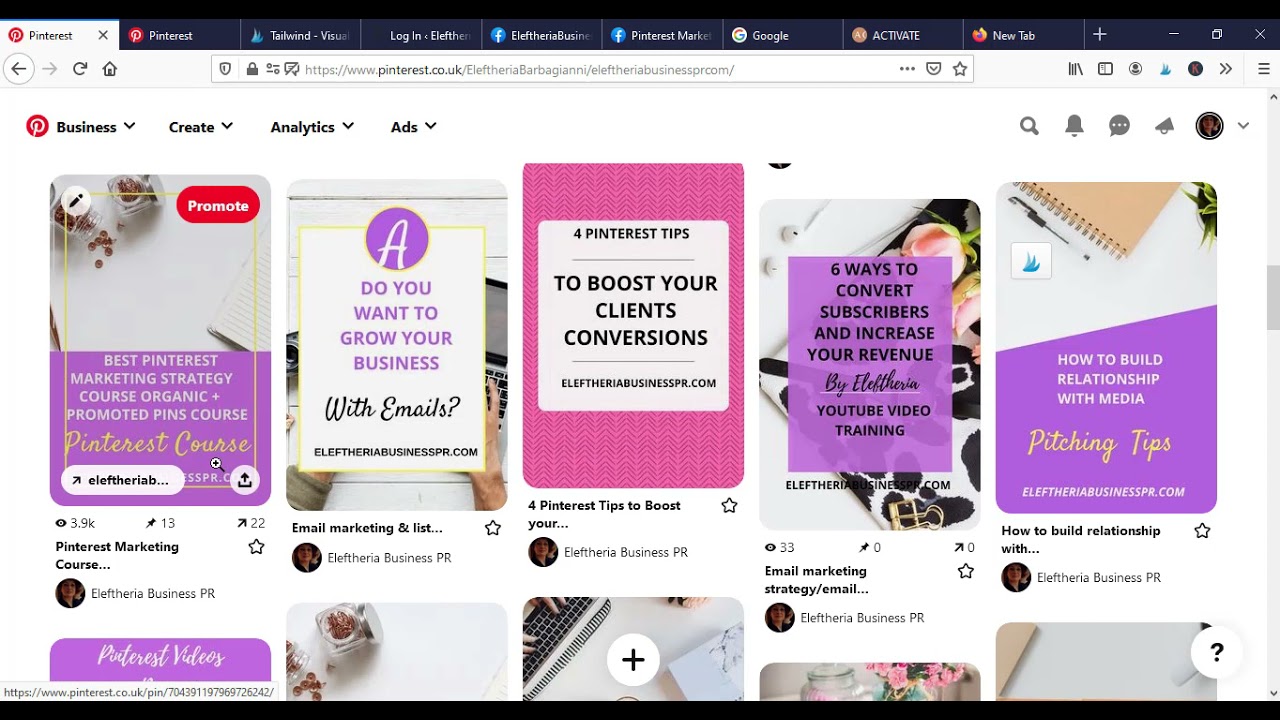Screen dimensions: 1280x720
Task: Show tracking protection shield info
Action: [x=225, y=69]
